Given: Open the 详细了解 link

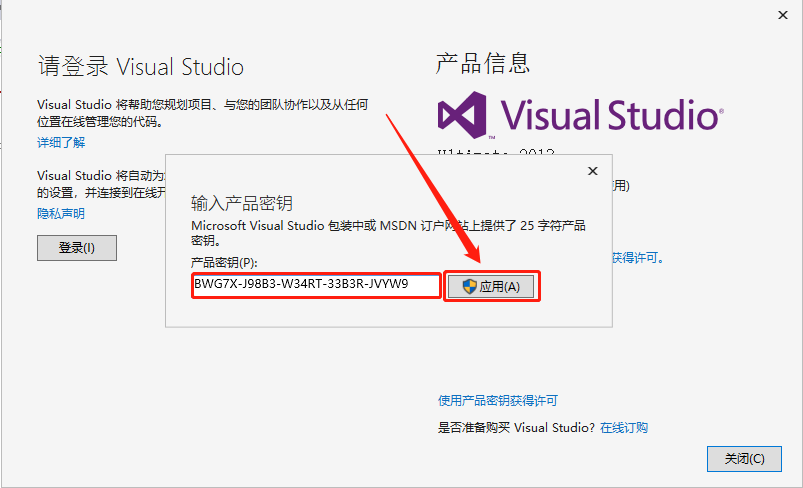Looking at the screenshot, I should click(61, 142).
